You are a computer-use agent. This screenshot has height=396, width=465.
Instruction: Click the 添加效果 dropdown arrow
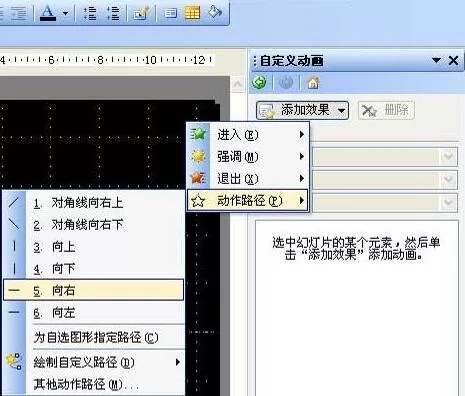pyautogui.click(x=341, y=110)
